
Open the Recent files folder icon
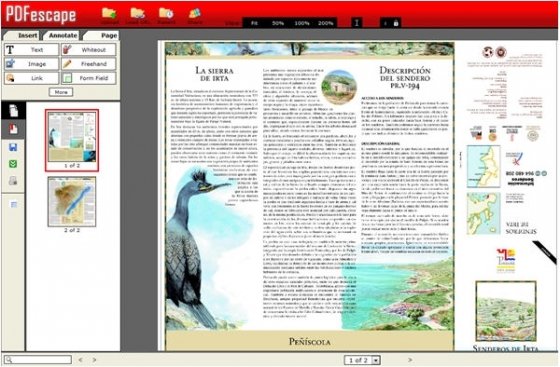point(166,13)
